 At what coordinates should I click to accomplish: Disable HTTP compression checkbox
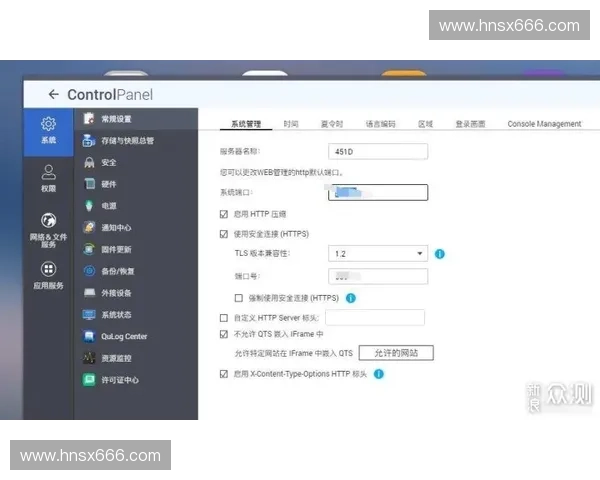(x=224, y=214)
